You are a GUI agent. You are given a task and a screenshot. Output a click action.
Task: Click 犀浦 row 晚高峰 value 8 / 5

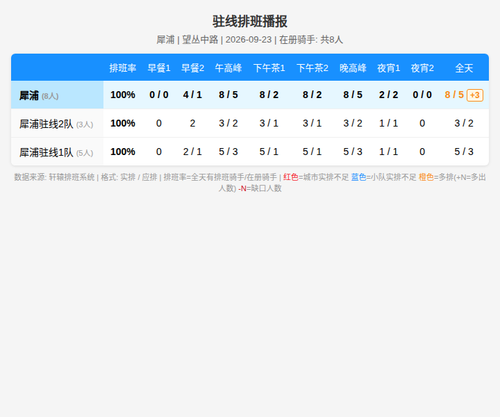(x=353, y=95)
